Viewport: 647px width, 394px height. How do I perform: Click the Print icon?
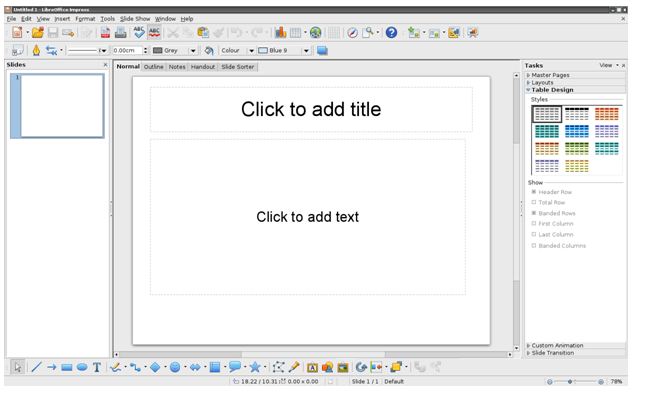[x=120, y=33]
